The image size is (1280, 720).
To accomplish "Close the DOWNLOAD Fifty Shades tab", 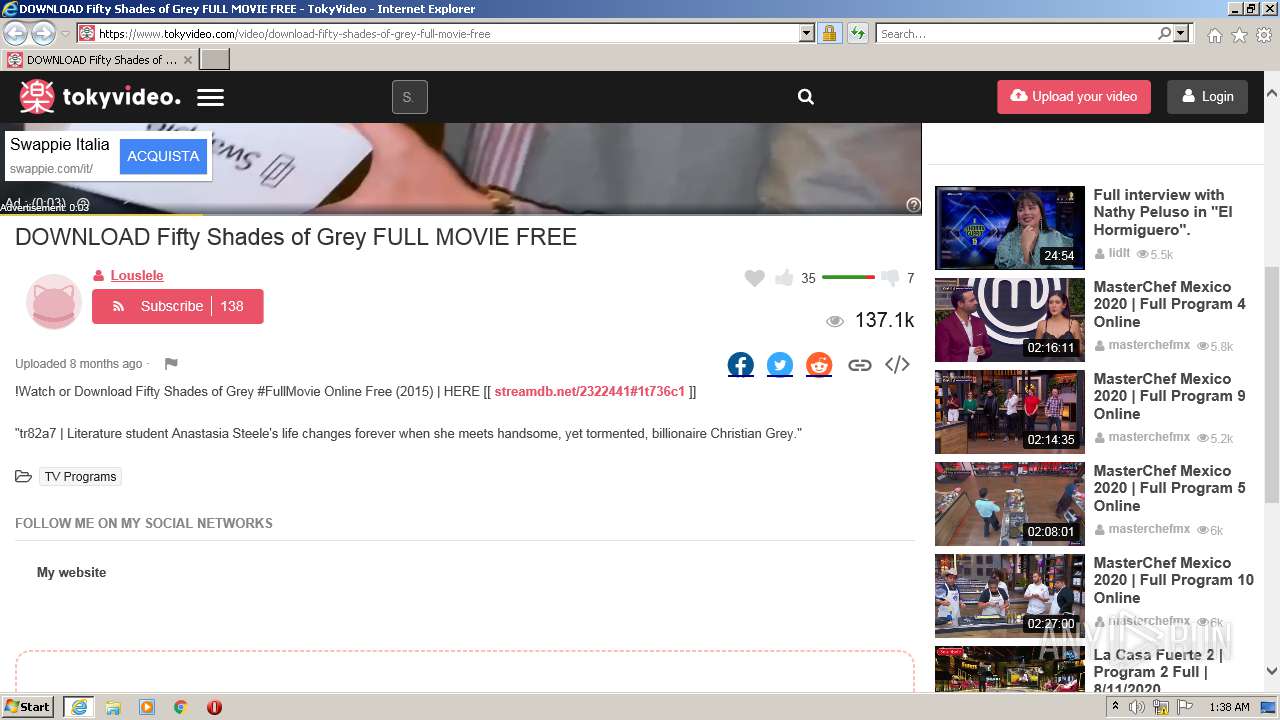I will point(187,59).
